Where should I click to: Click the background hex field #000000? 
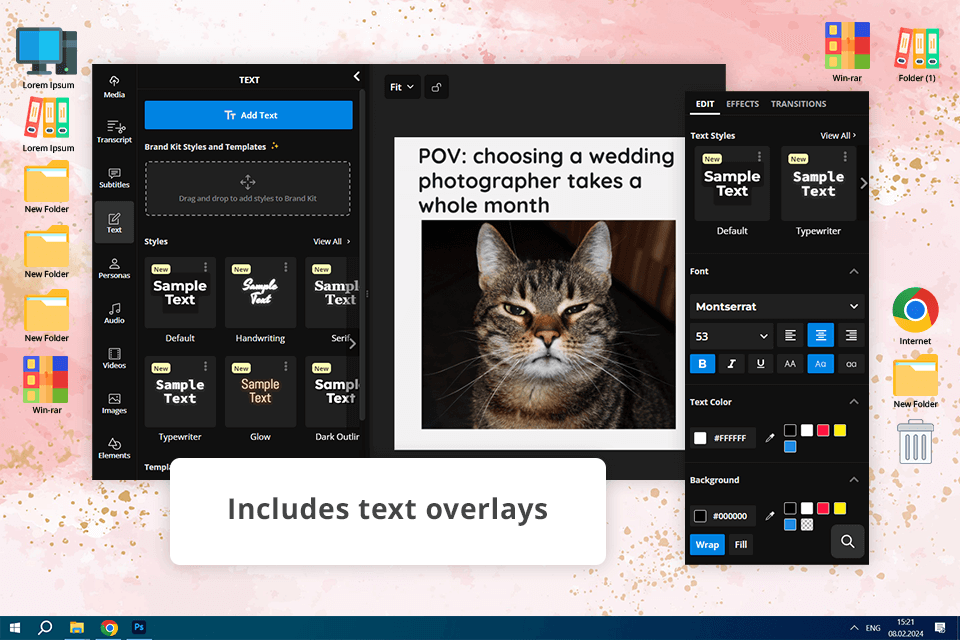coord(723,516)
